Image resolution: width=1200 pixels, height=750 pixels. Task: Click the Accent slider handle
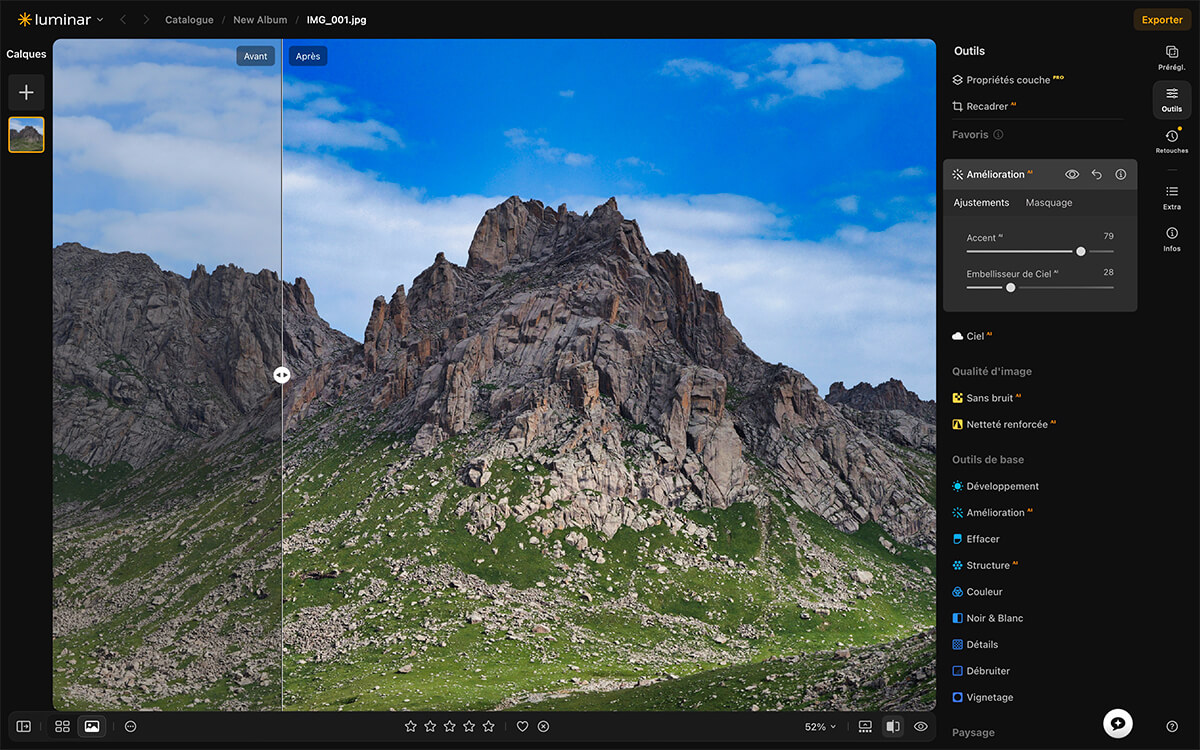pos(1081,251)
